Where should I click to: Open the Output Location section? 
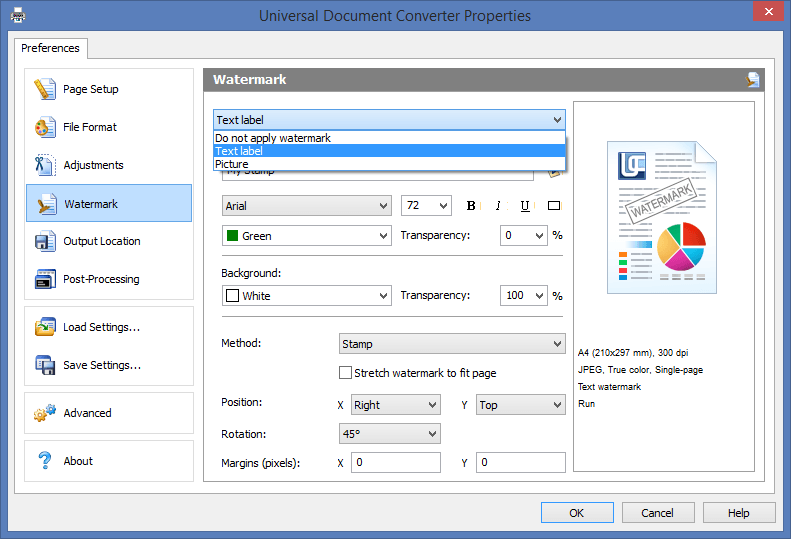pyautogui.click(x=109, y=241)
